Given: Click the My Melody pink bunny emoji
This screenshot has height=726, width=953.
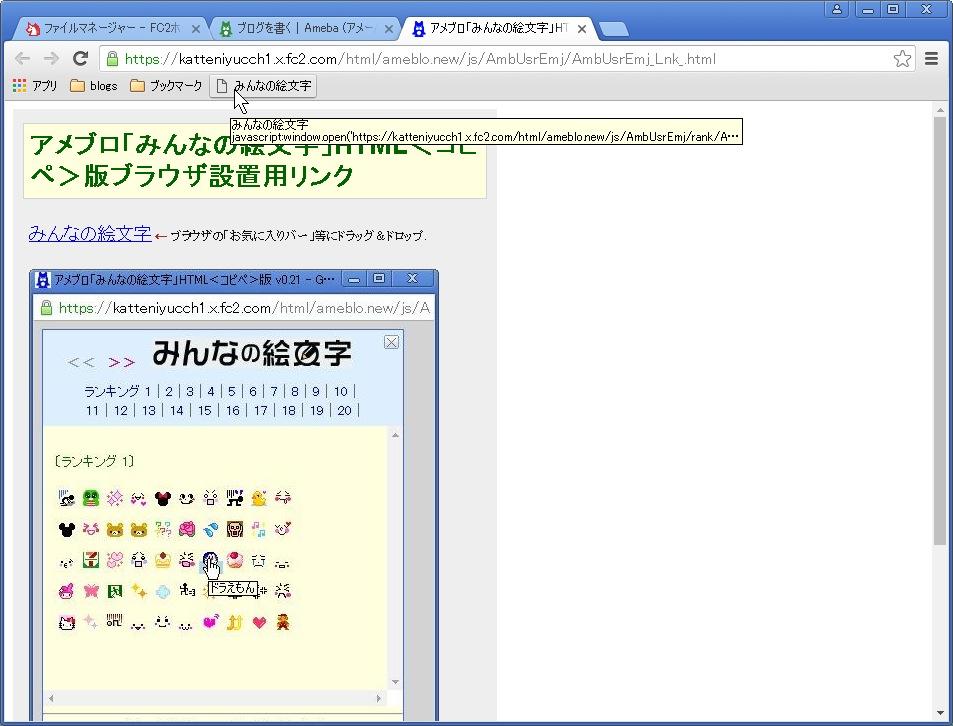Looking at the screenshot, I should 67,591.
